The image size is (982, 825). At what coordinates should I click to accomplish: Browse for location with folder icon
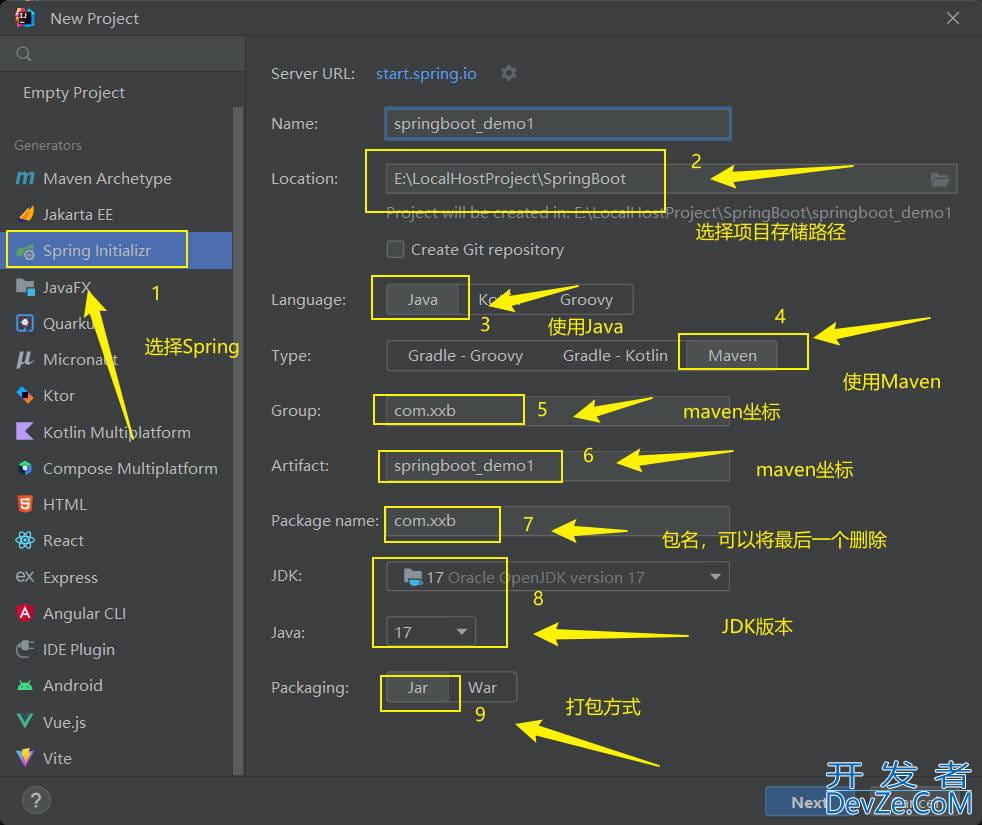point(939,180)
